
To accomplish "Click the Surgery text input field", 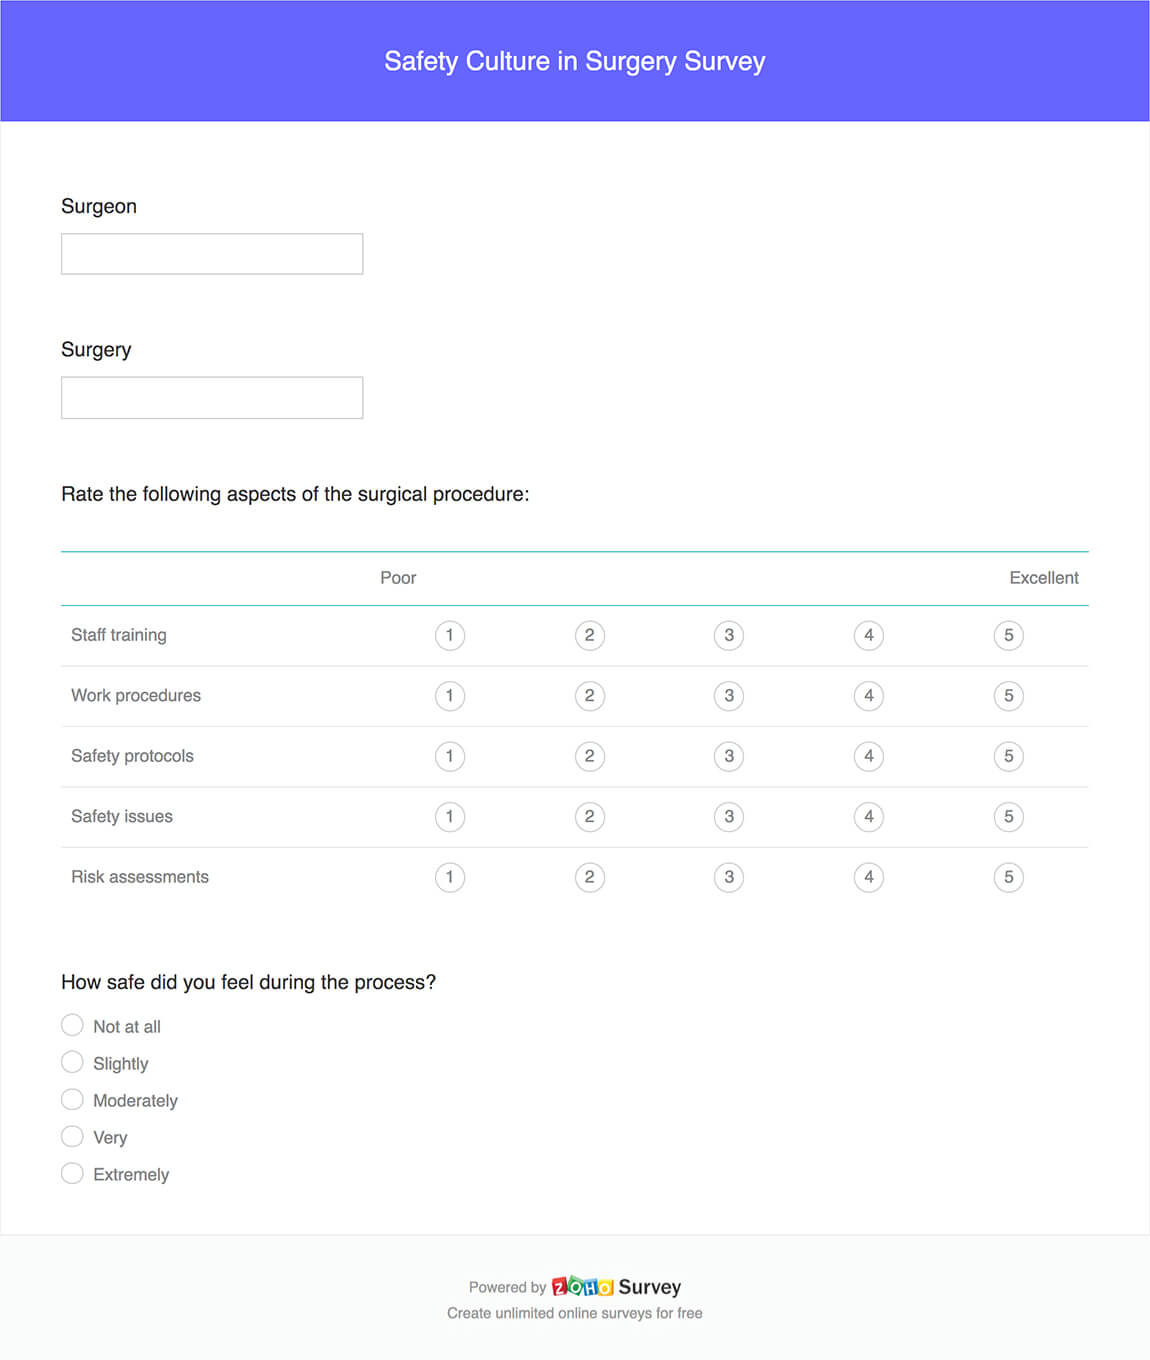I will point(211,397).
